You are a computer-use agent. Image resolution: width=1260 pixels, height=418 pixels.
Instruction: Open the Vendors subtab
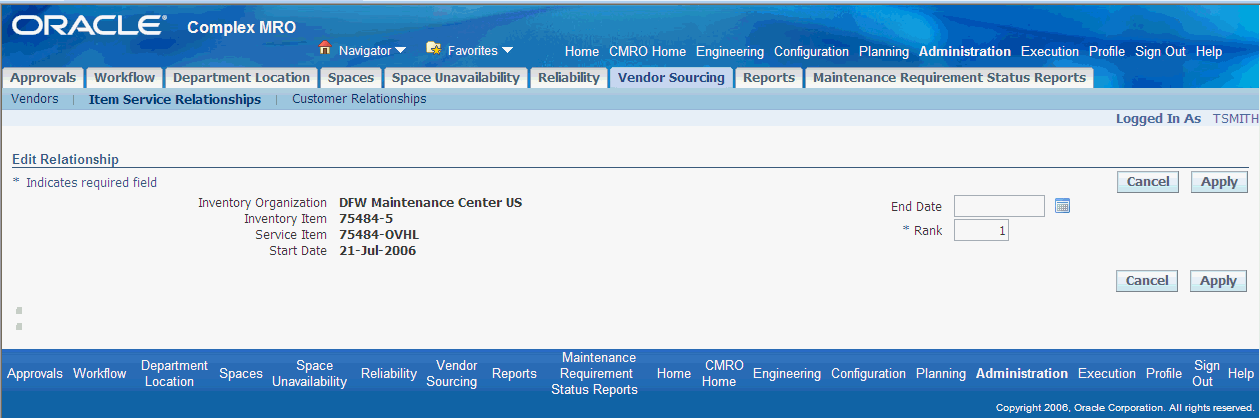pyautogui.click(x=34, y=99)
